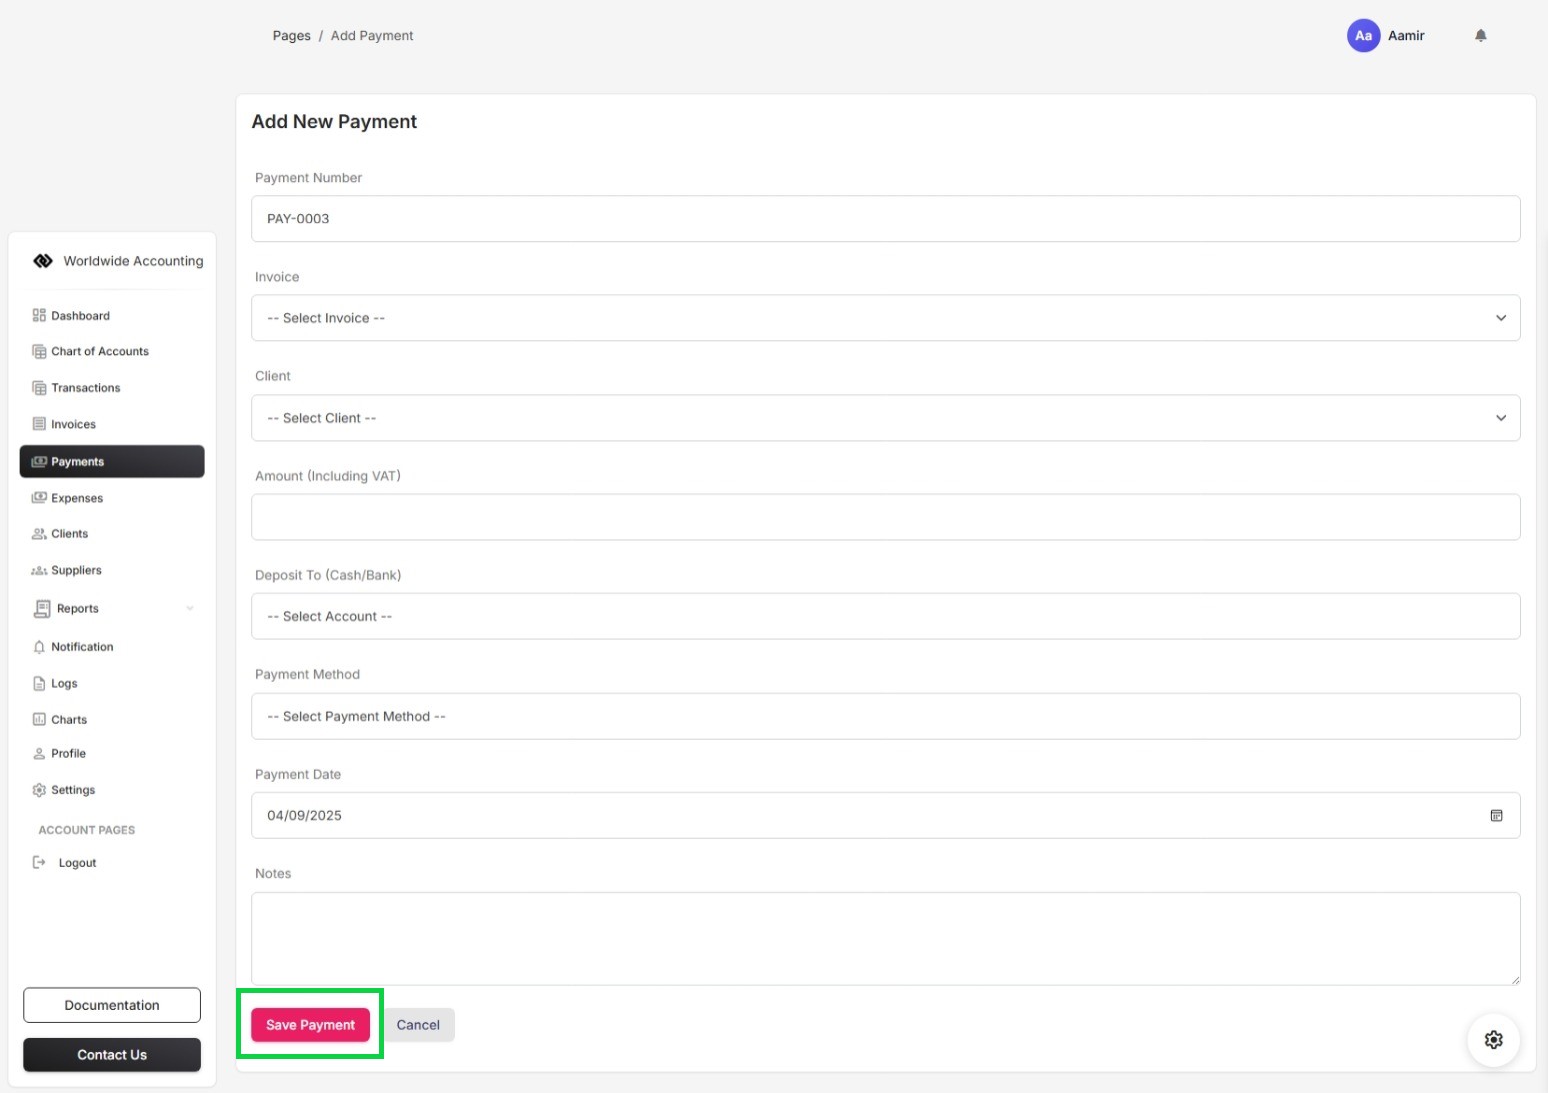This screenshot has height=1093, width=1548.
Task: Click inside the Notes text area
Action: point(885,938)
